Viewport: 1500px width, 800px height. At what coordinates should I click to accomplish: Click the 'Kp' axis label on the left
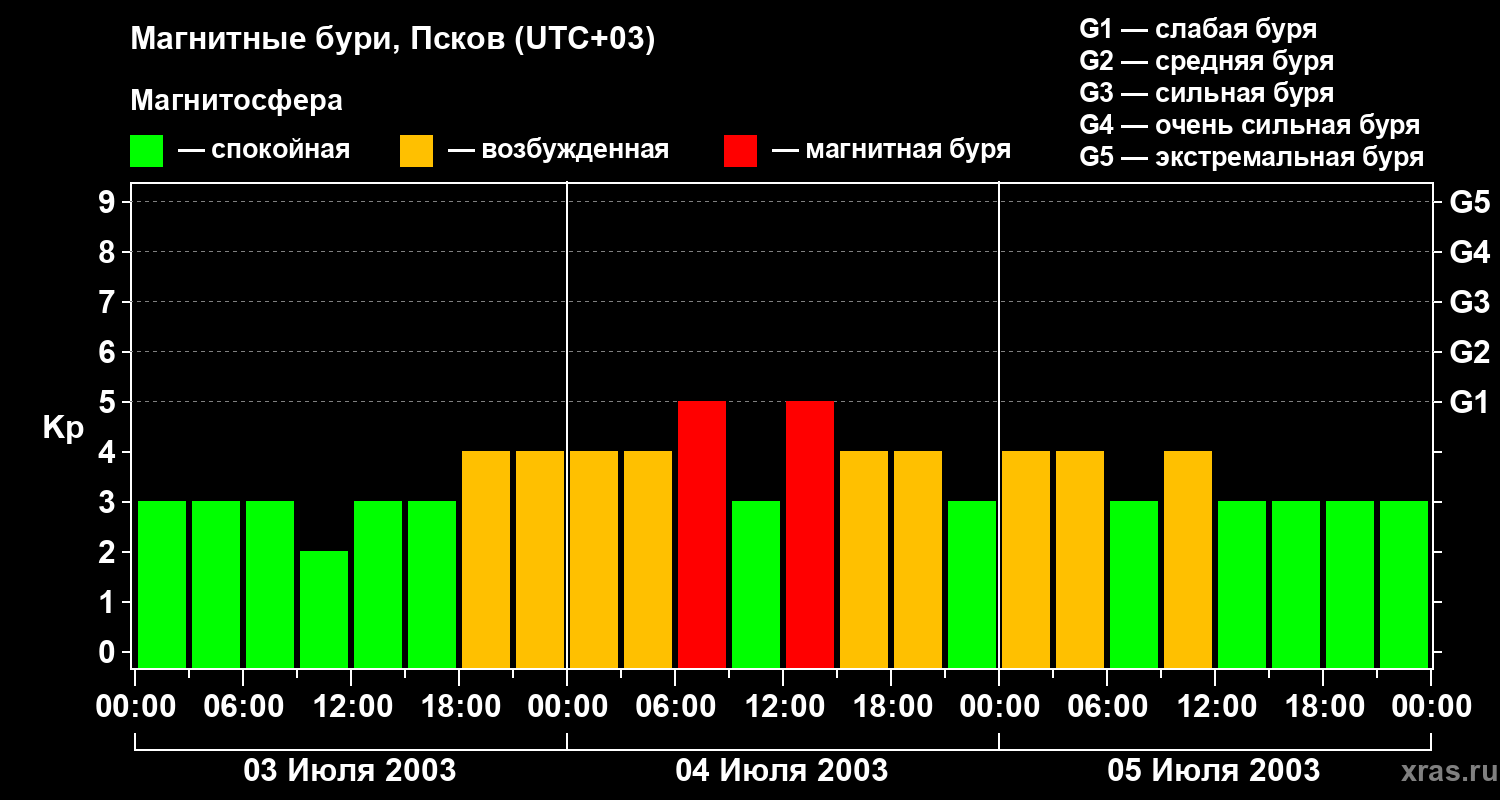(63, 428)
